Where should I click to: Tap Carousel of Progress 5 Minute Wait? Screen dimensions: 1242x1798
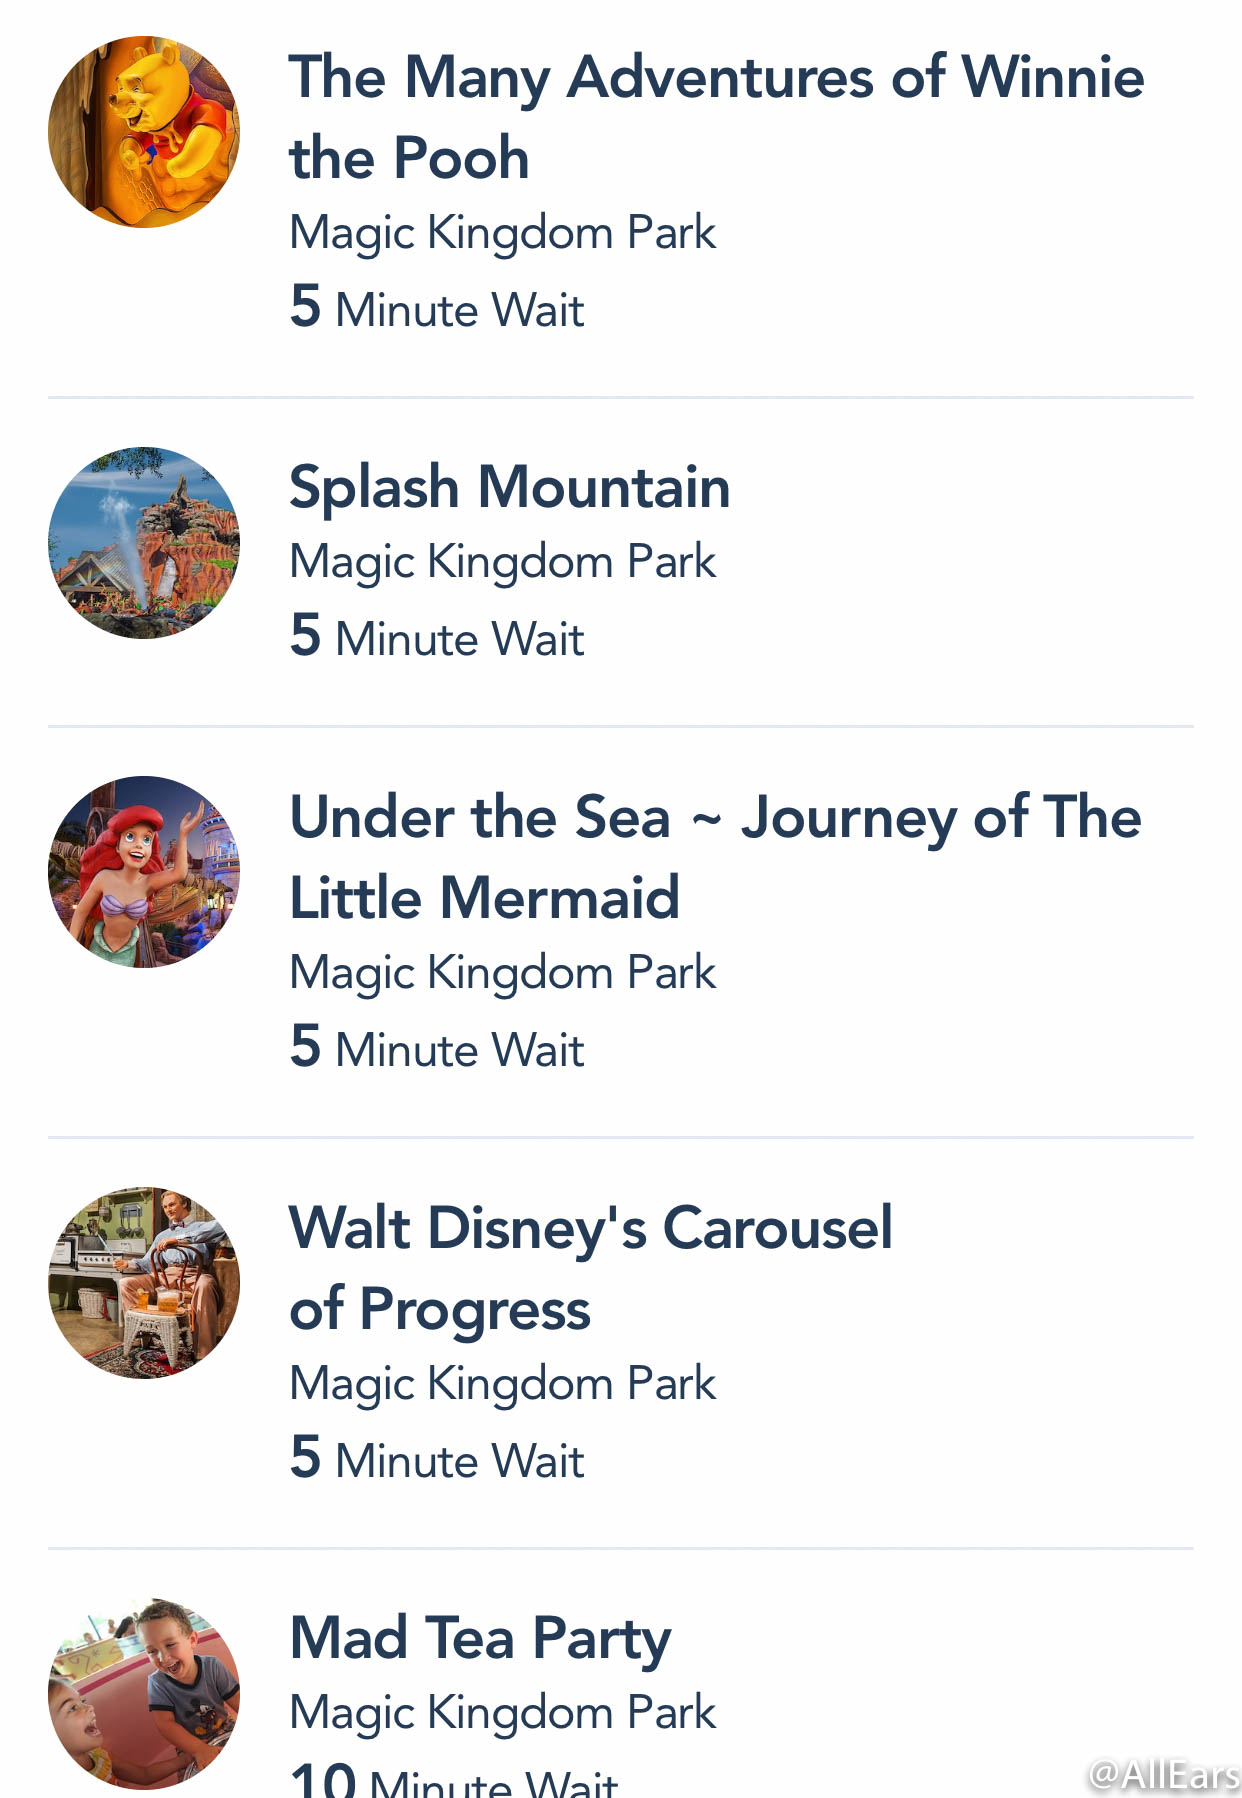[437, 1458]
